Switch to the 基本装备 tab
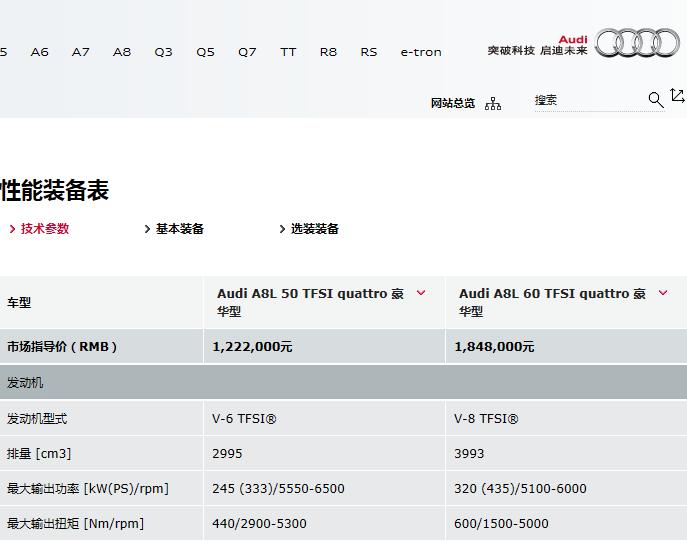The width and height of the screenshot is (687, 541). (174, 229)
